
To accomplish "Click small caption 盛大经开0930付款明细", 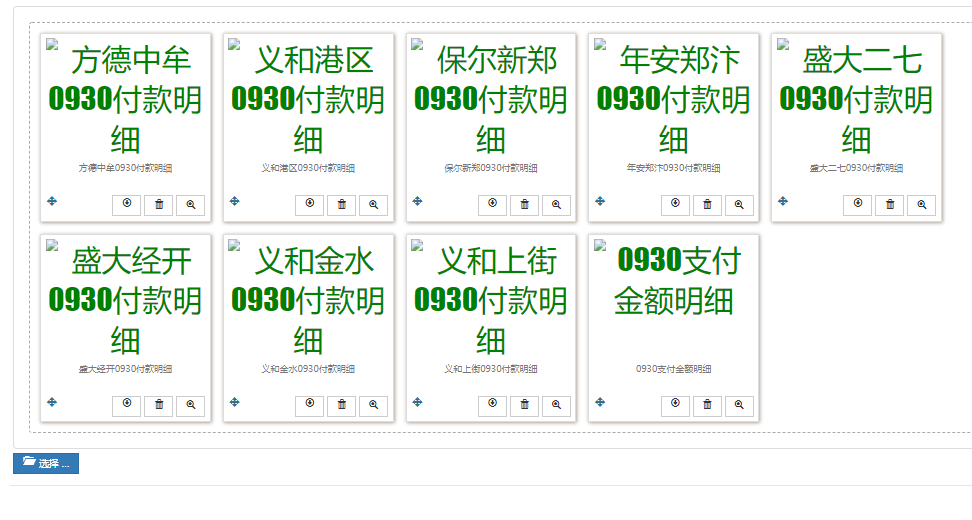I will (x=125, y=369).
